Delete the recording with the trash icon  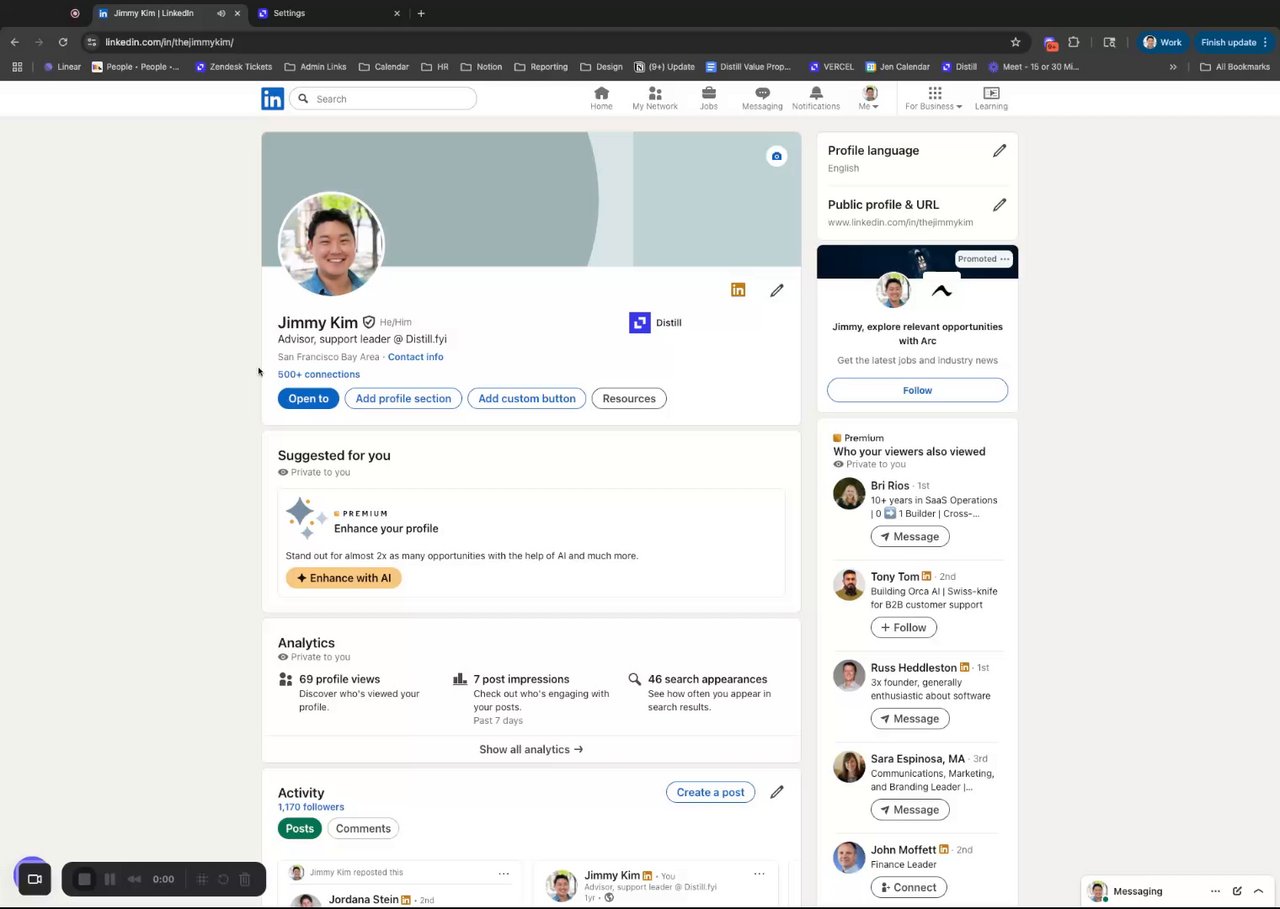(245, 879)
